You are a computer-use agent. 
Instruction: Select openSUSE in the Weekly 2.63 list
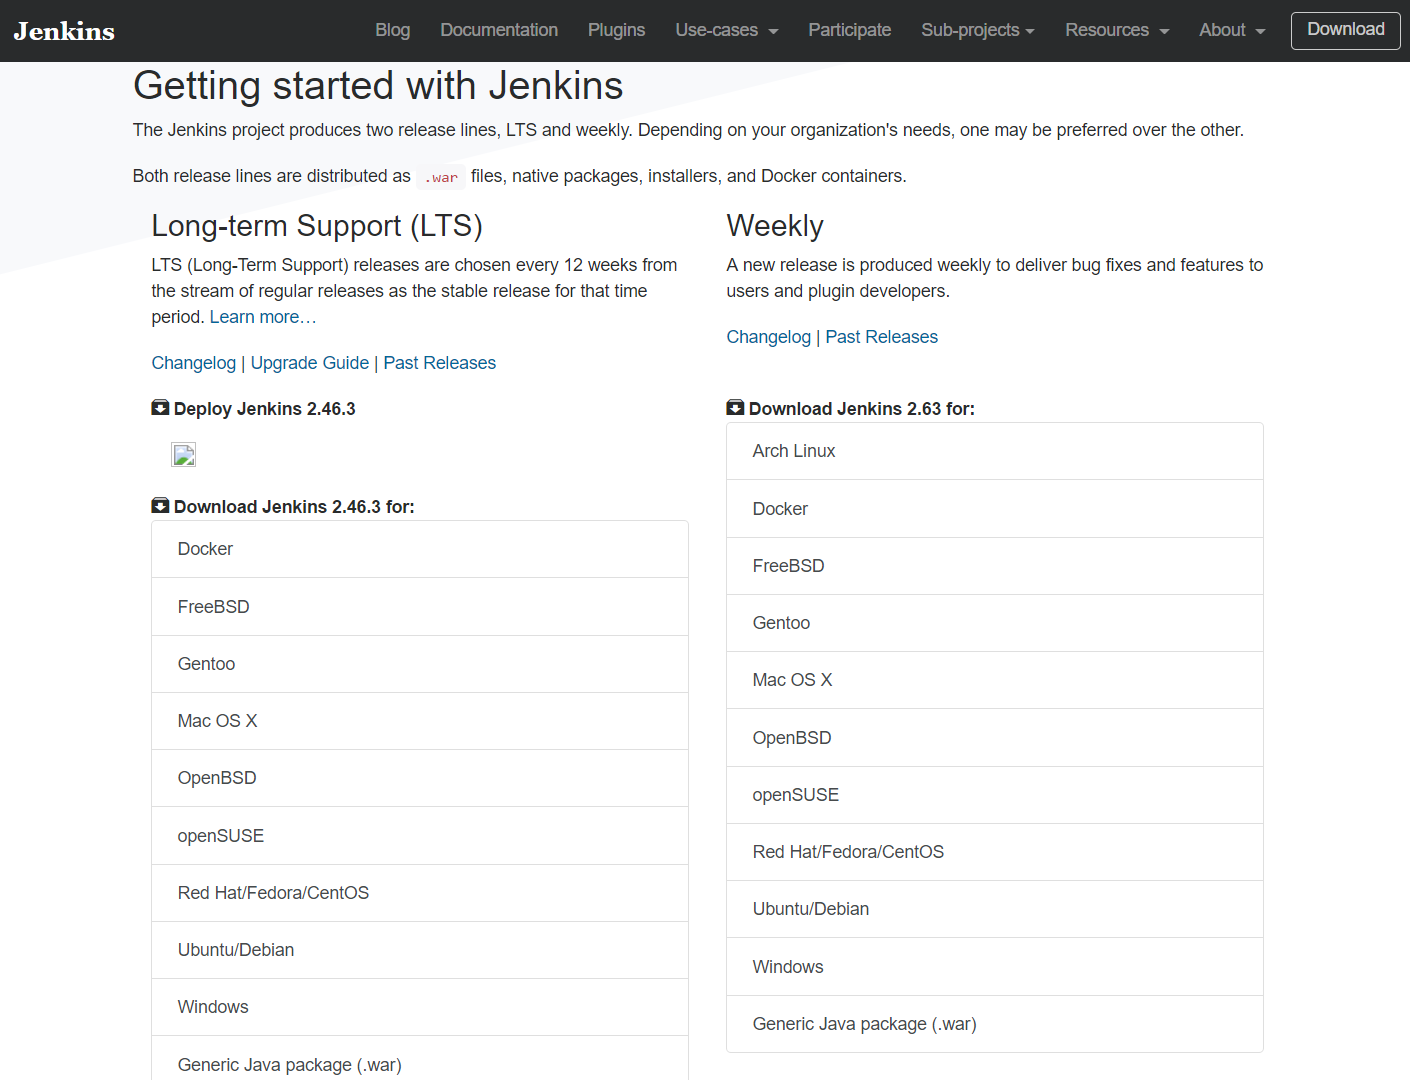click(x=995, y=795)
